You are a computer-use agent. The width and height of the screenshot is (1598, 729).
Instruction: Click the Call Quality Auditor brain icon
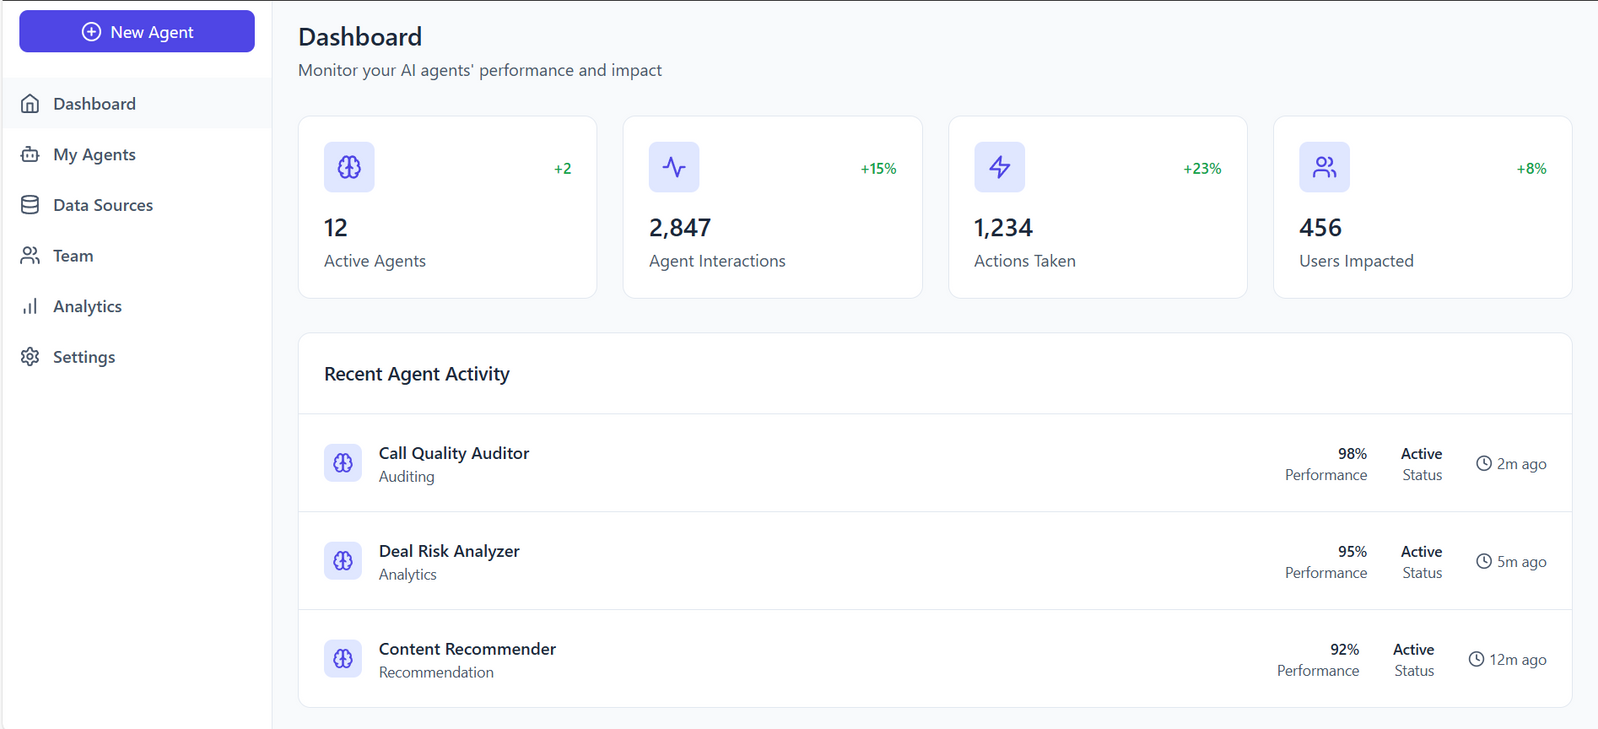click(343, 463)
